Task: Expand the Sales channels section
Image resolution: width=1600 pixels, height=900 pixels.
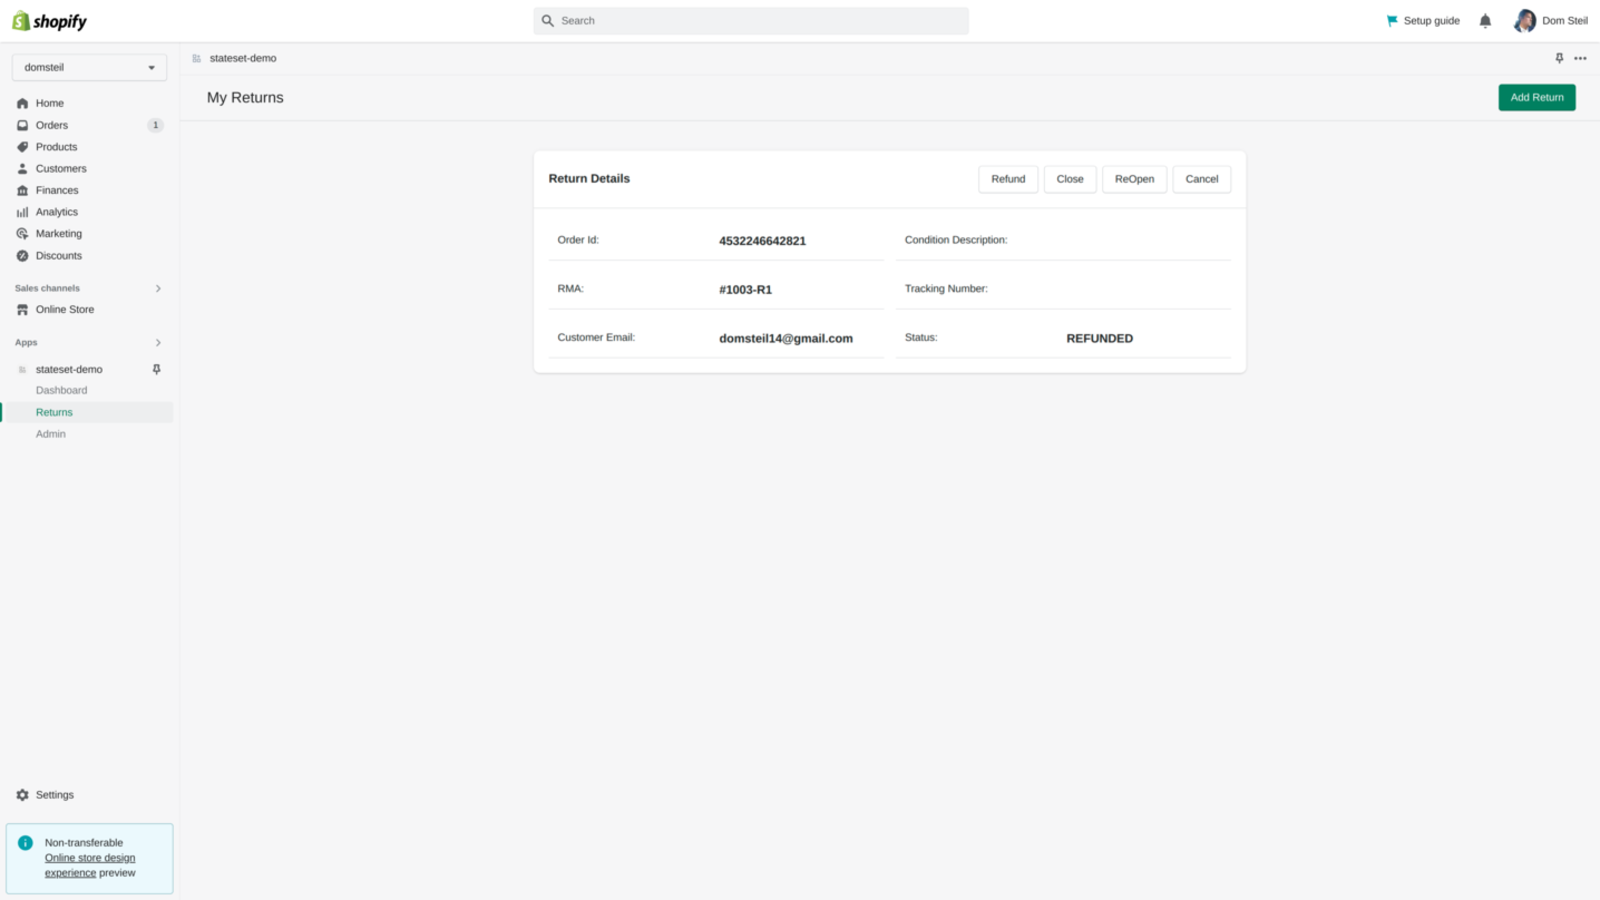Action: pos(158,288)
